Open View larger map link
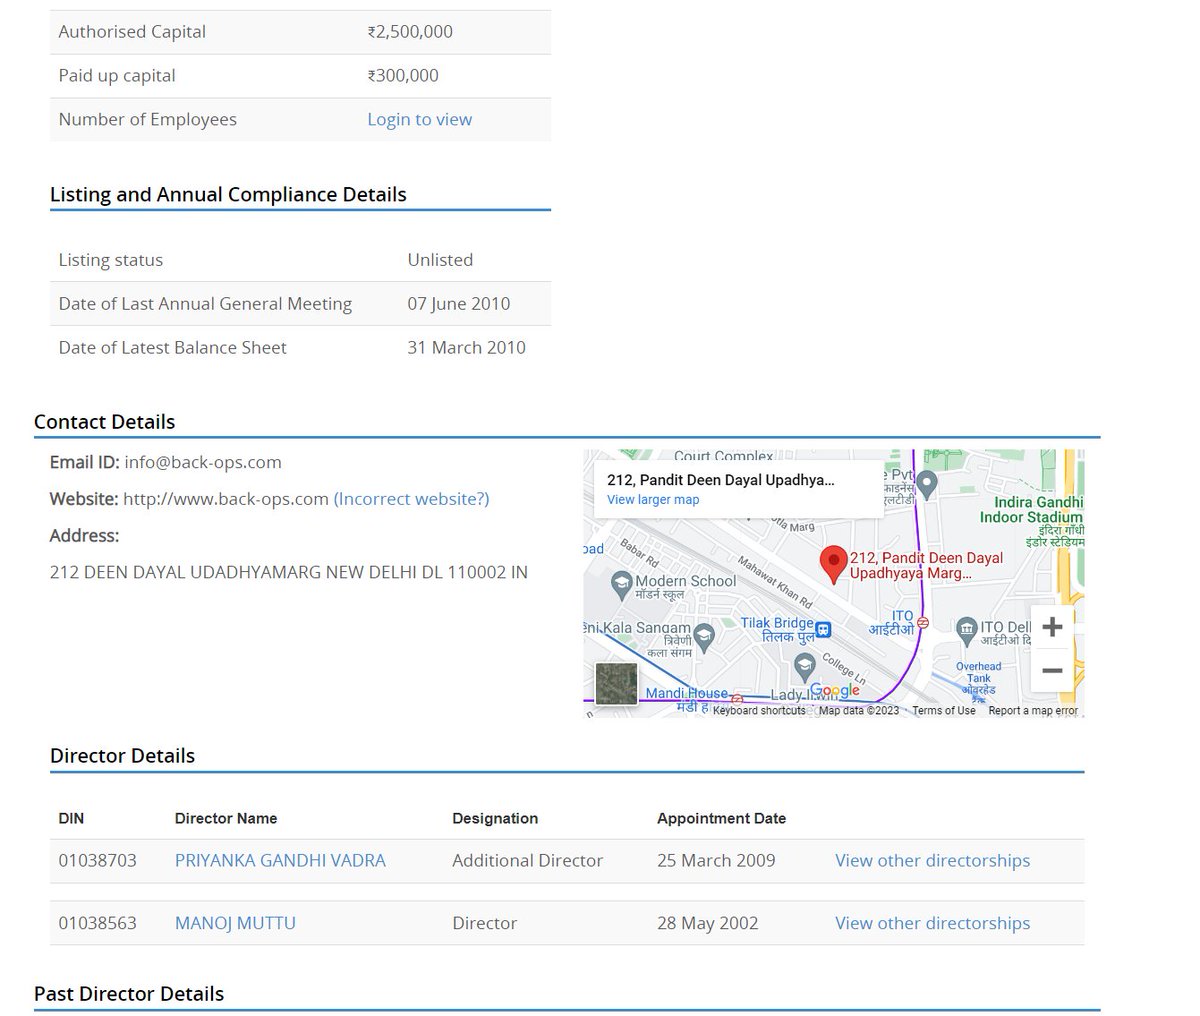1200x1016 pixels. 653,500
